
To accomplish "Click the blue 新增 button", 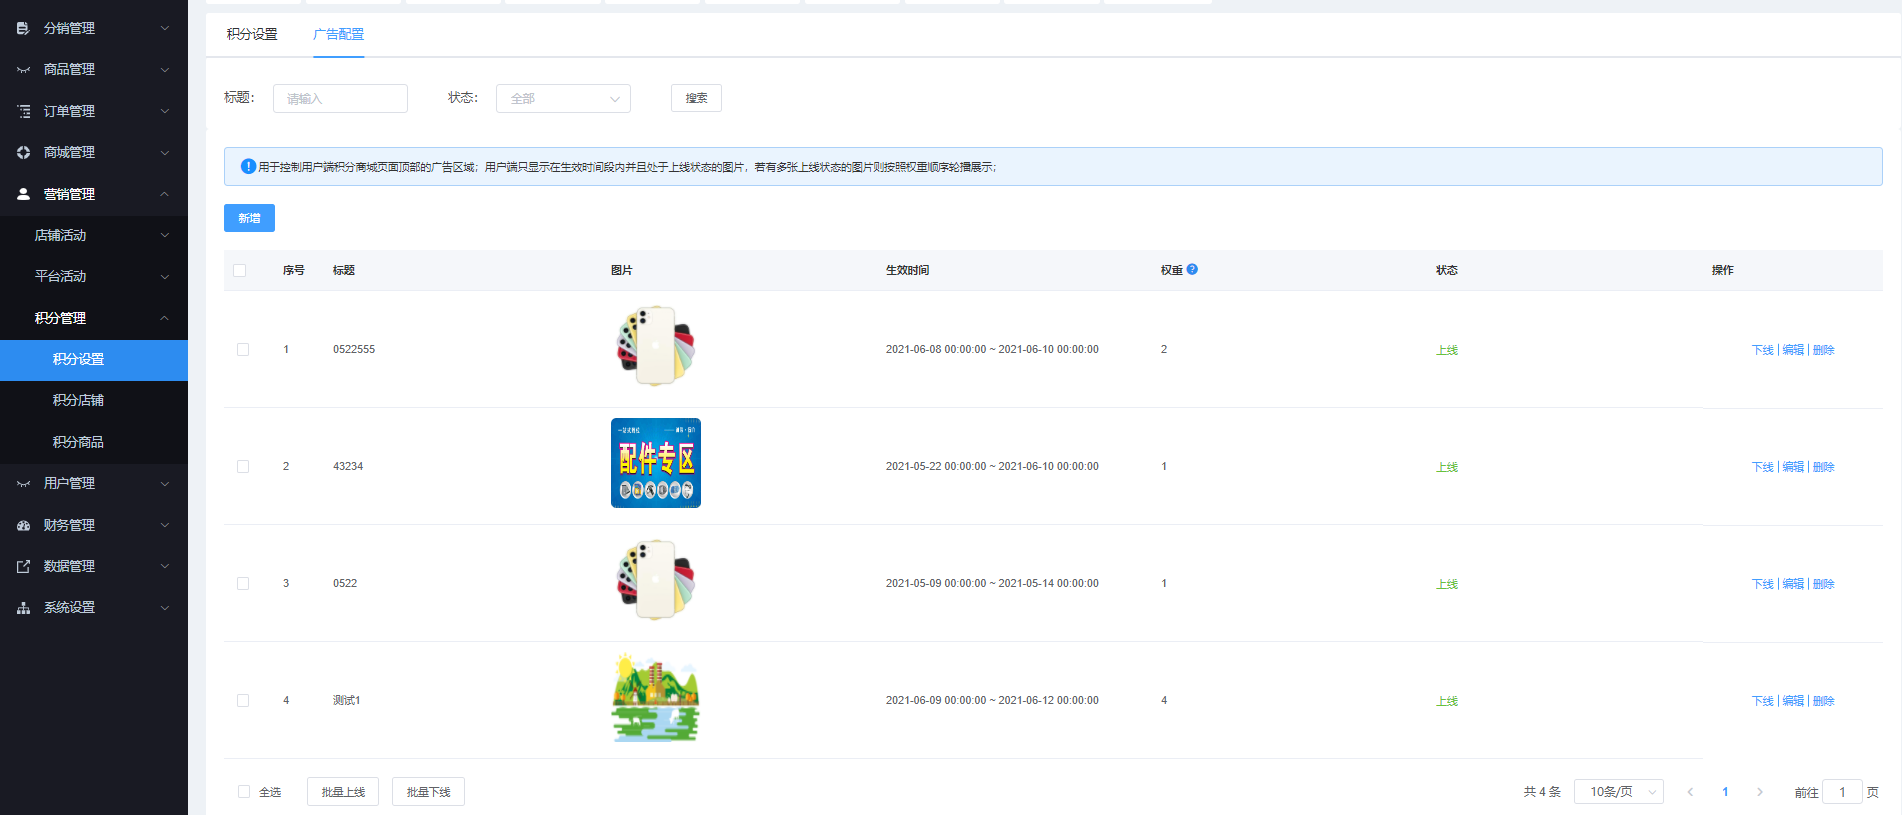I will 249,218.
